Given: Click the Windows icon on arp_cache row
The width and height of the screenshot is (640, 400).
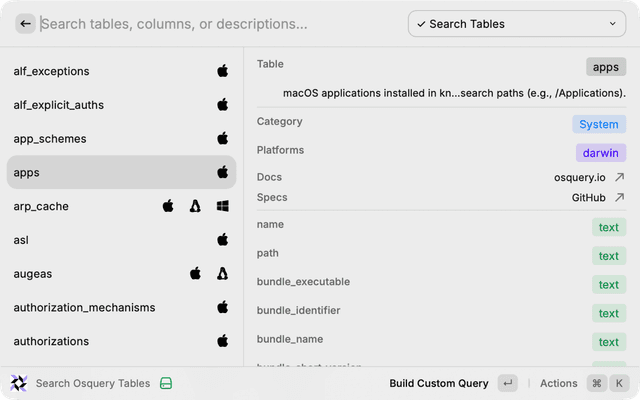Looking at the screenshot, I should pos(223,206).
